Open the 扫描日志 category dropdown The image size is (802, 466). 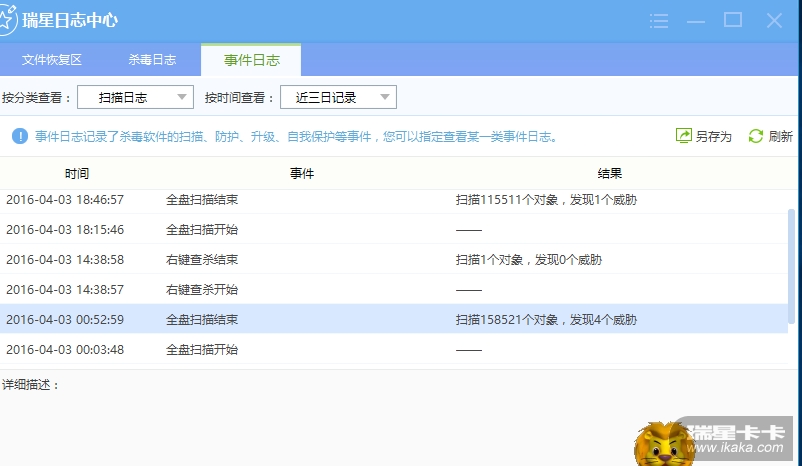pos(136,97)
